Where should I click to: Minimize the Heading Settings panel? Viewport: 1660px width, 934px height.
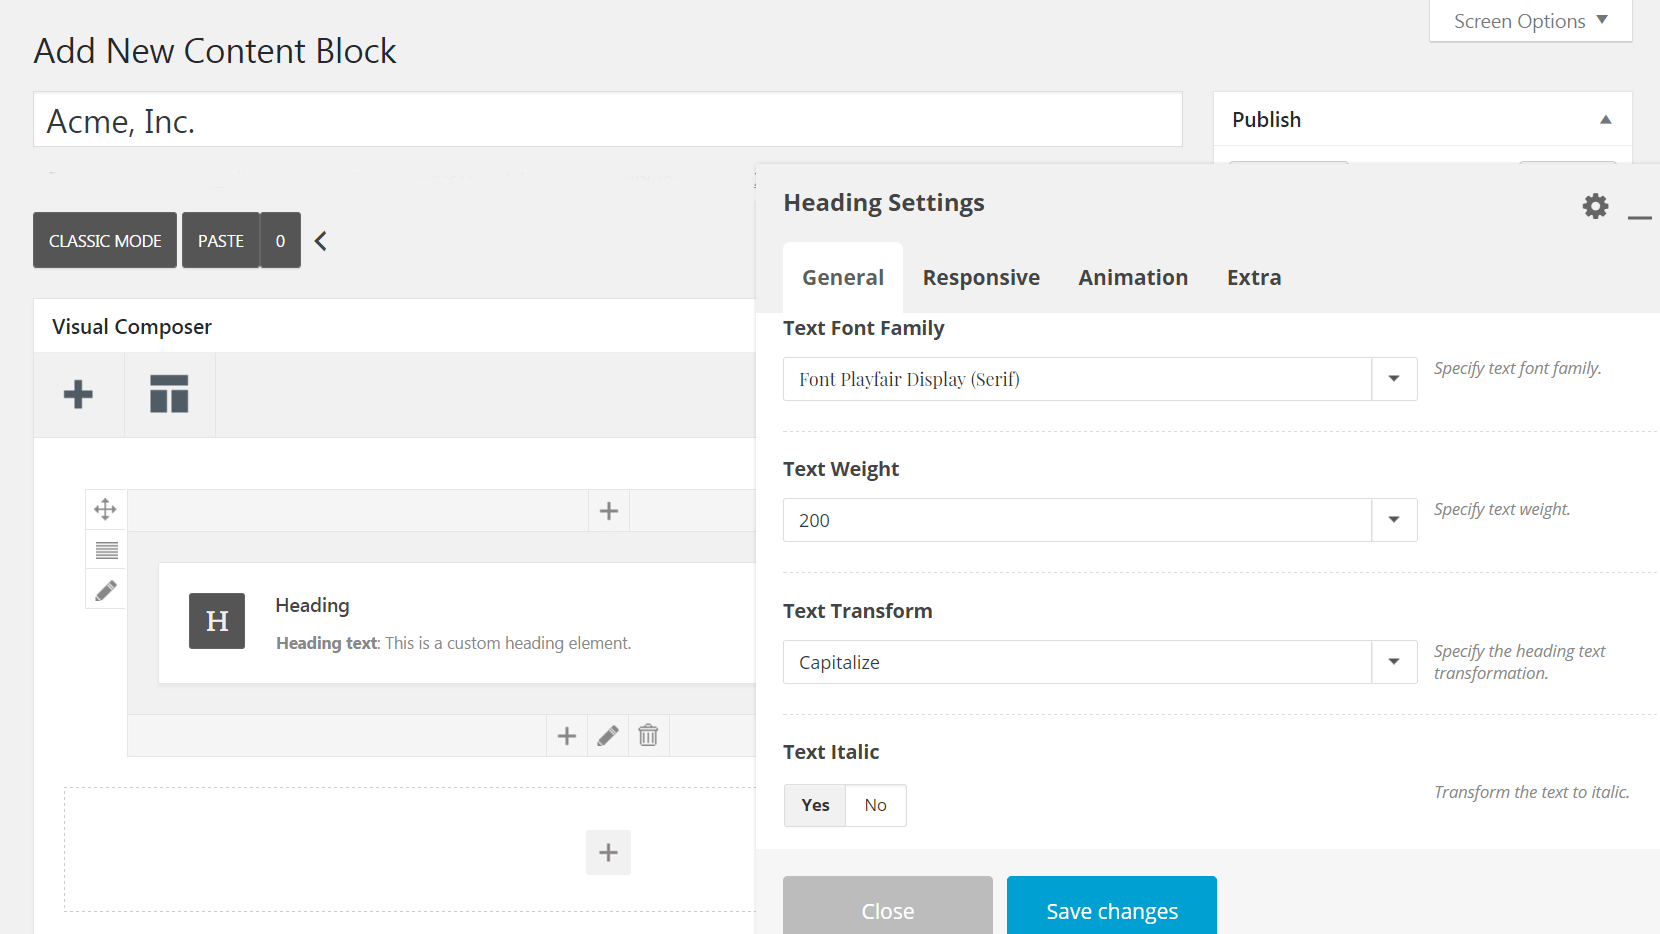[x=1639, y=217]
